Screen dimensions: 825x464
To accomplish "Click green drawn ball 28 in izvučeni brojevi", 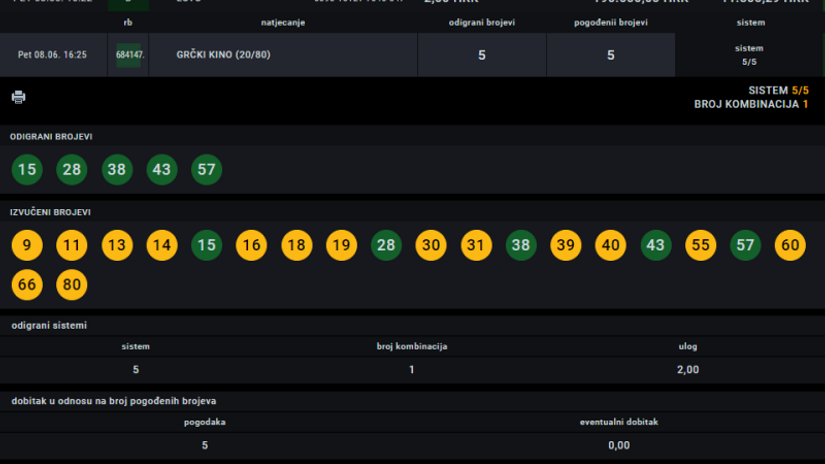I will tap(386, 245).
